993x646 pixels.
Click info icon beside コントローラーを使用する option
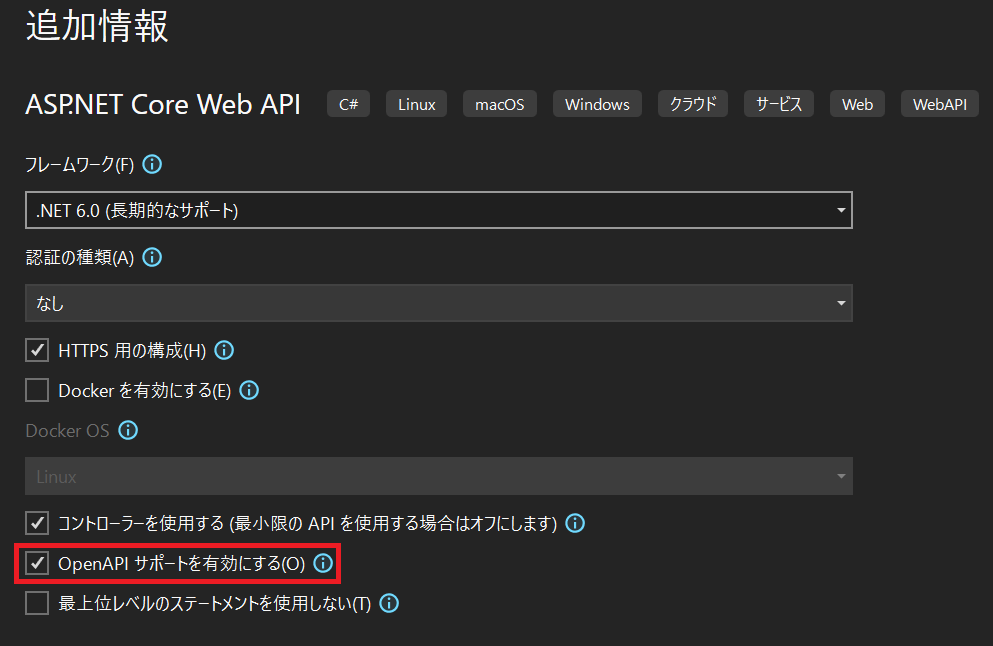(x=575, y=523)
